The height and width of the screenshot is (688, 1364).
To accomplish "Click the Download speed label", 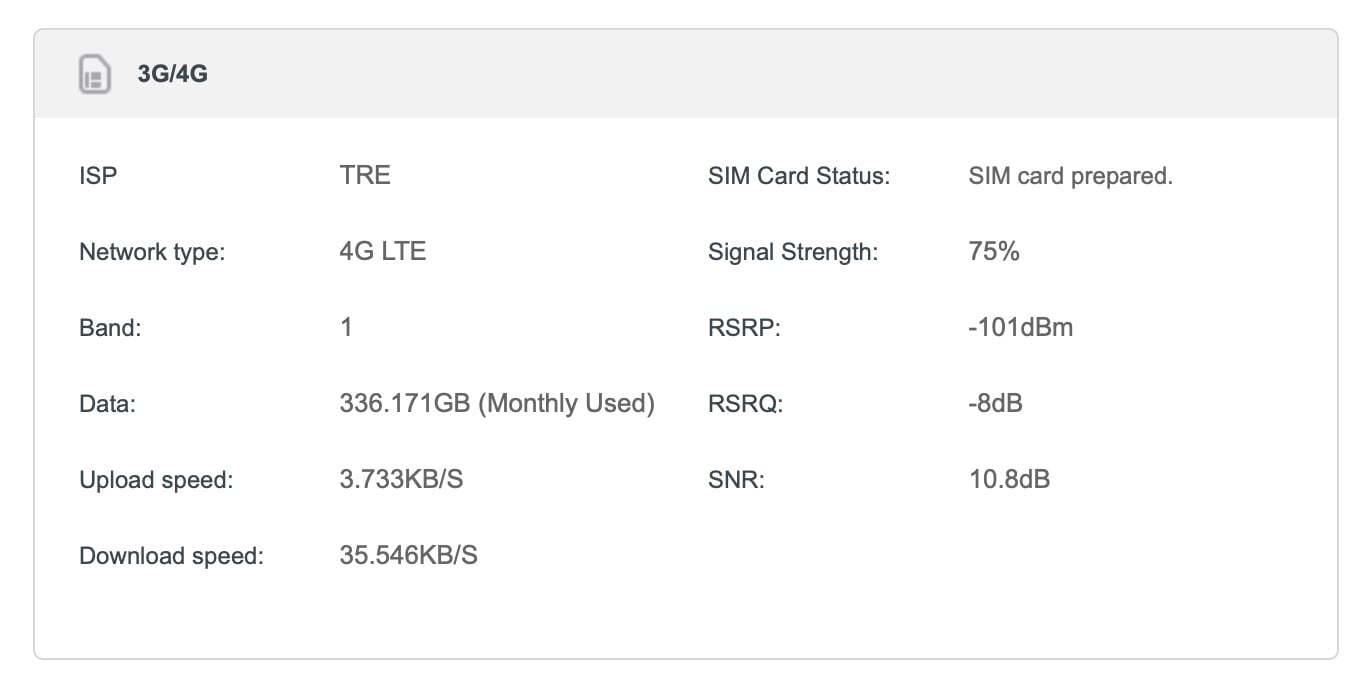I will pyautogui.click(x=171, y=556).
